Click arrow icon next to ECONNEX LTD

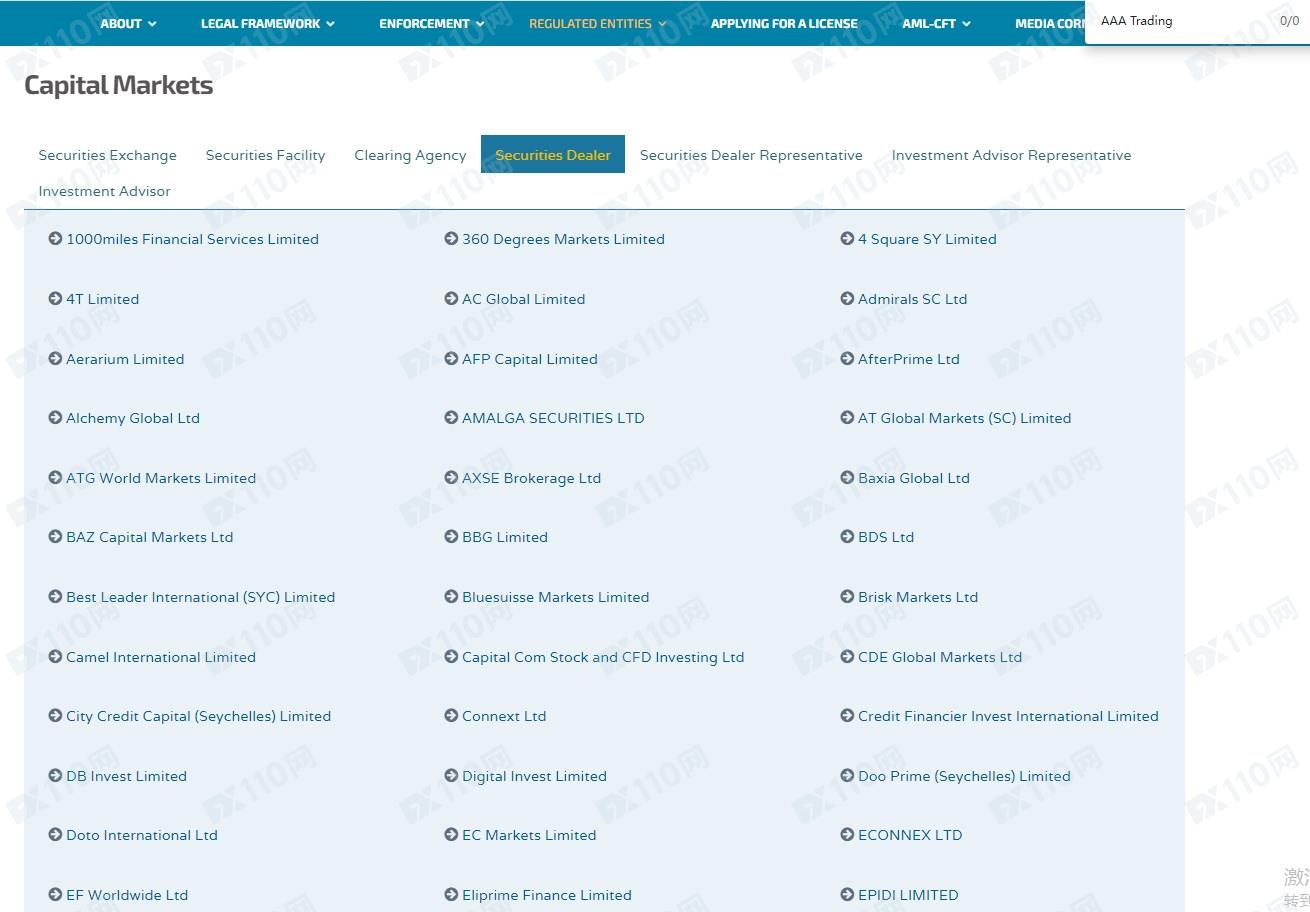pyautogui.click(x=847, y=835)
